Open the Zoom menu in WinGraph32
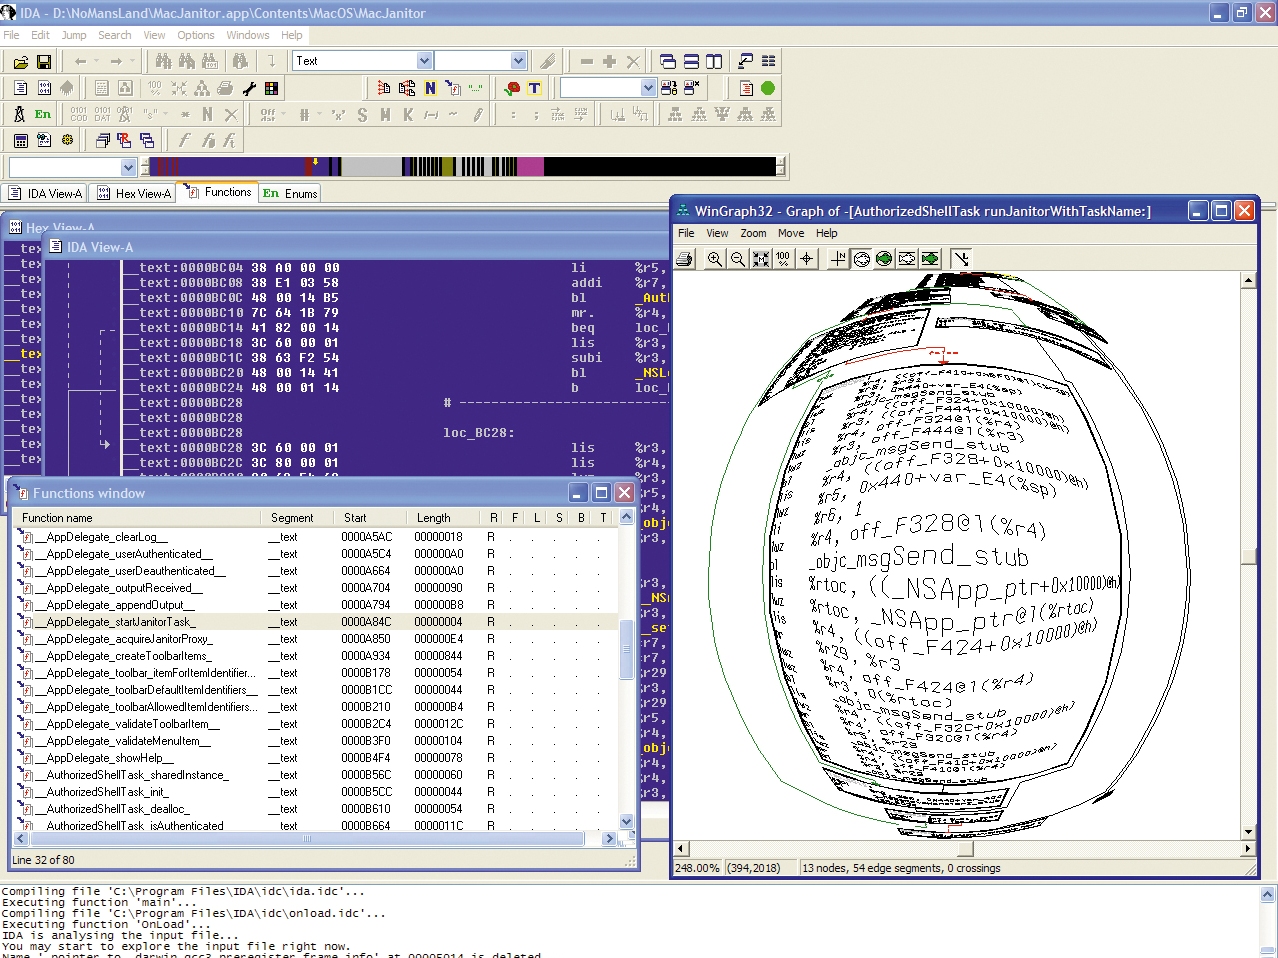The height and width of the screenshot is (958, 1278). click(x=753, y=233)
